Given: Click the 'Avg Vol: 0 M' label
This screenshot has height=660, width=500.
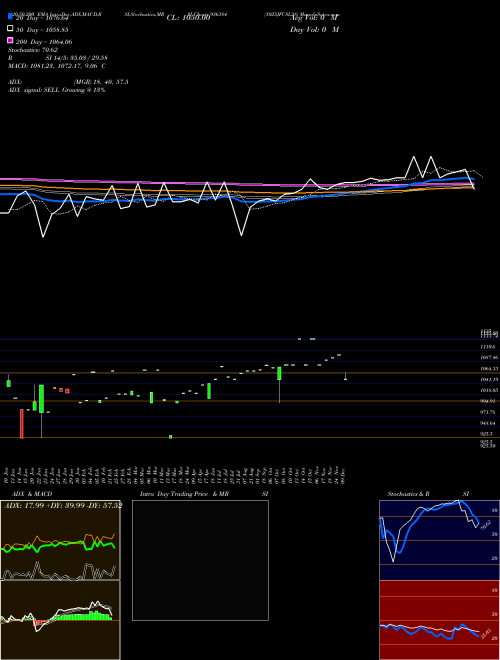Looking at the screenshot, I should [314, 18].
